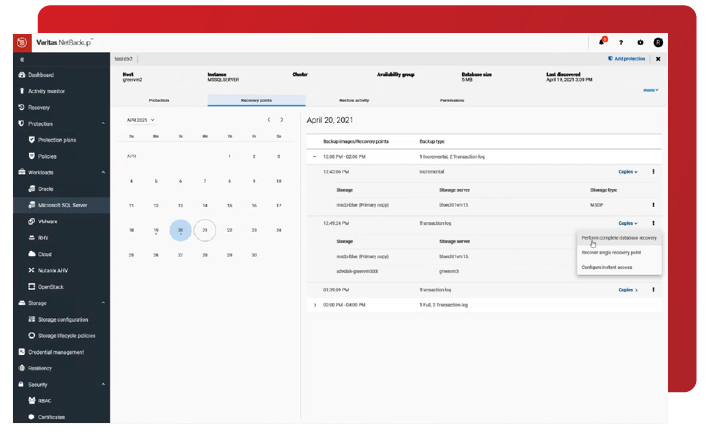713x433 pixels.
Task: Collapse the sidebar with double-chevron icon
Action: [22, 60]
